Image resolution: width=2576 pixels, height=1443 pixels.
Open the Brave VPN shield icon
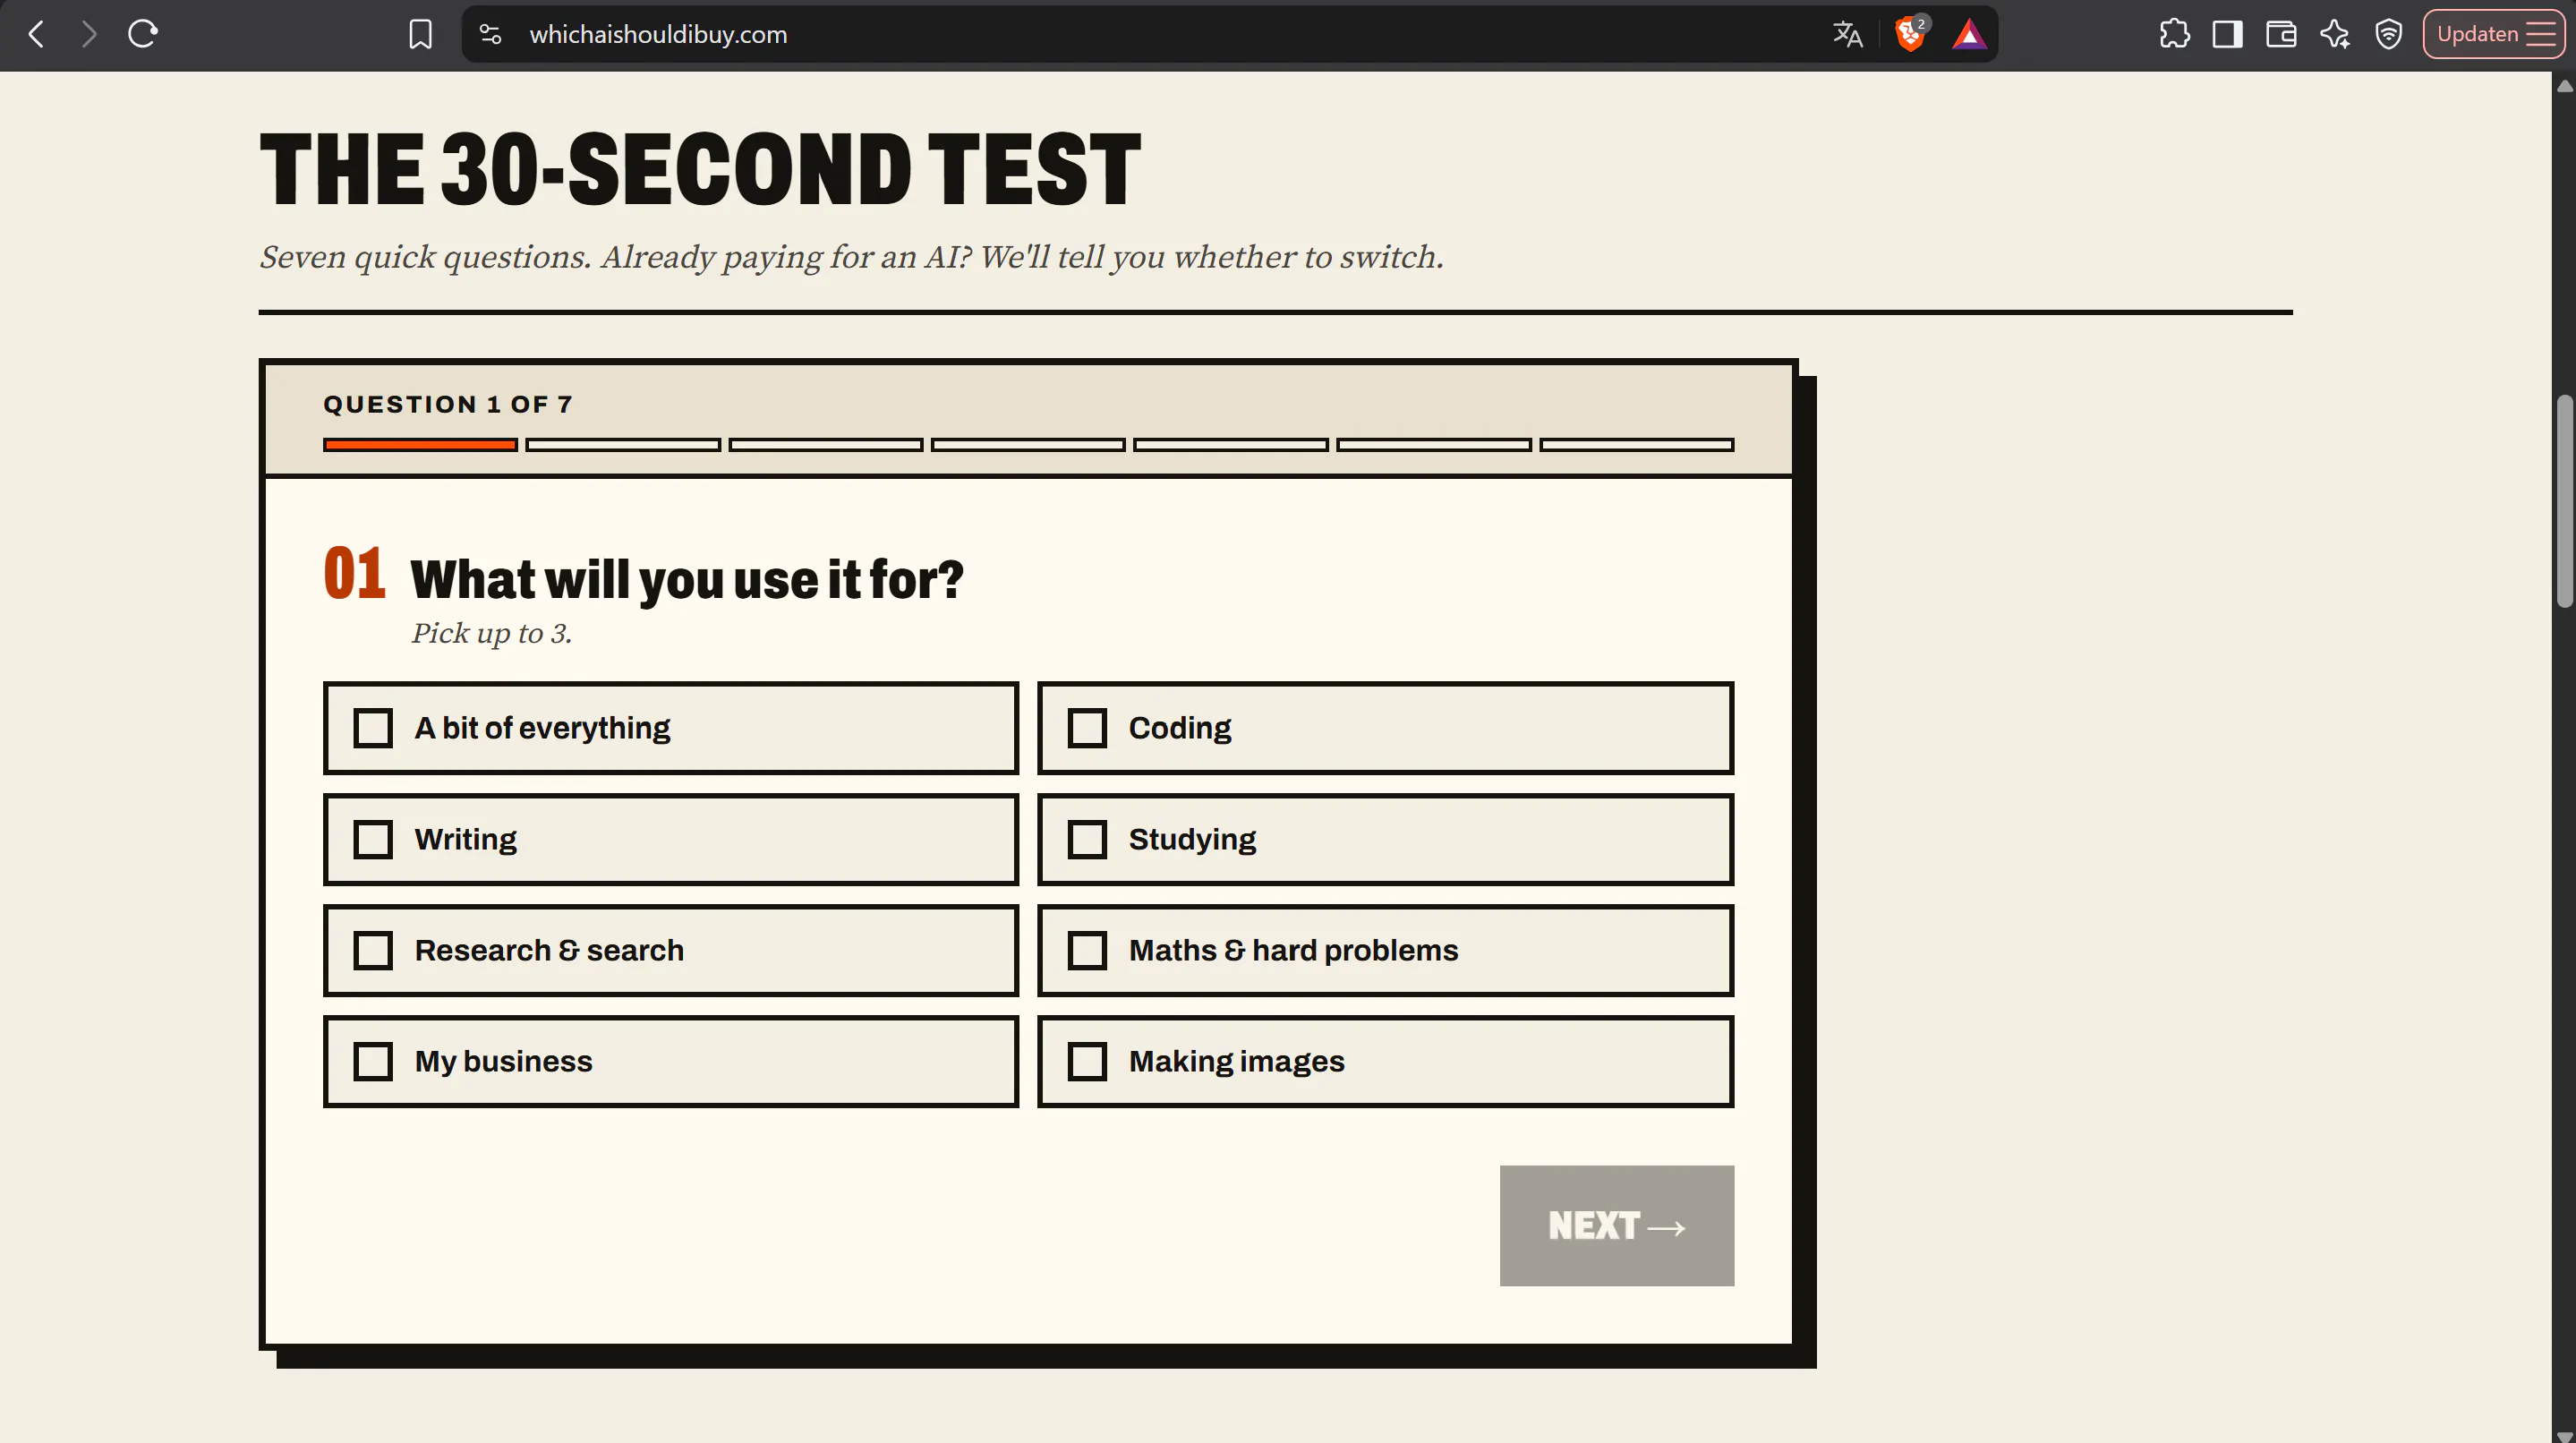point(2389,34)
